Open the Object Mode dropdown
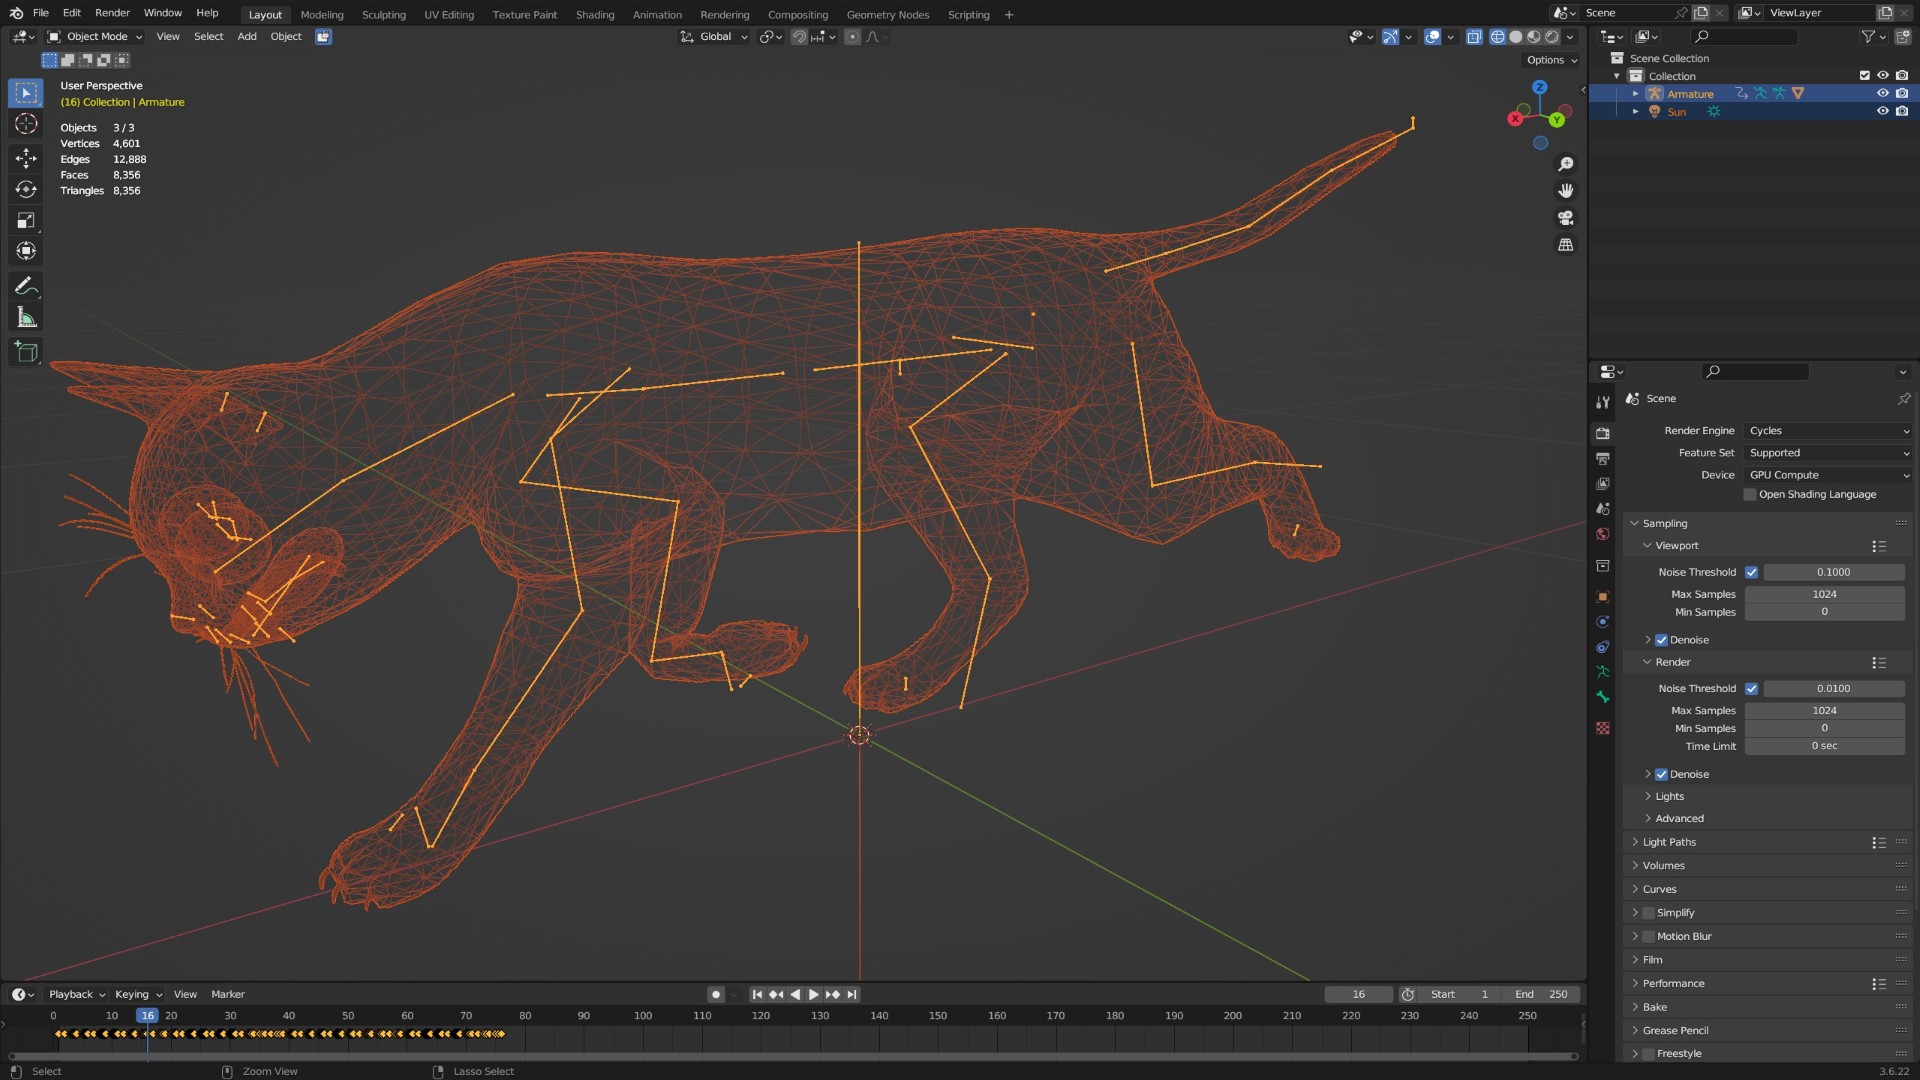This screenshot has width=1920, height=1080. (95, 36)
